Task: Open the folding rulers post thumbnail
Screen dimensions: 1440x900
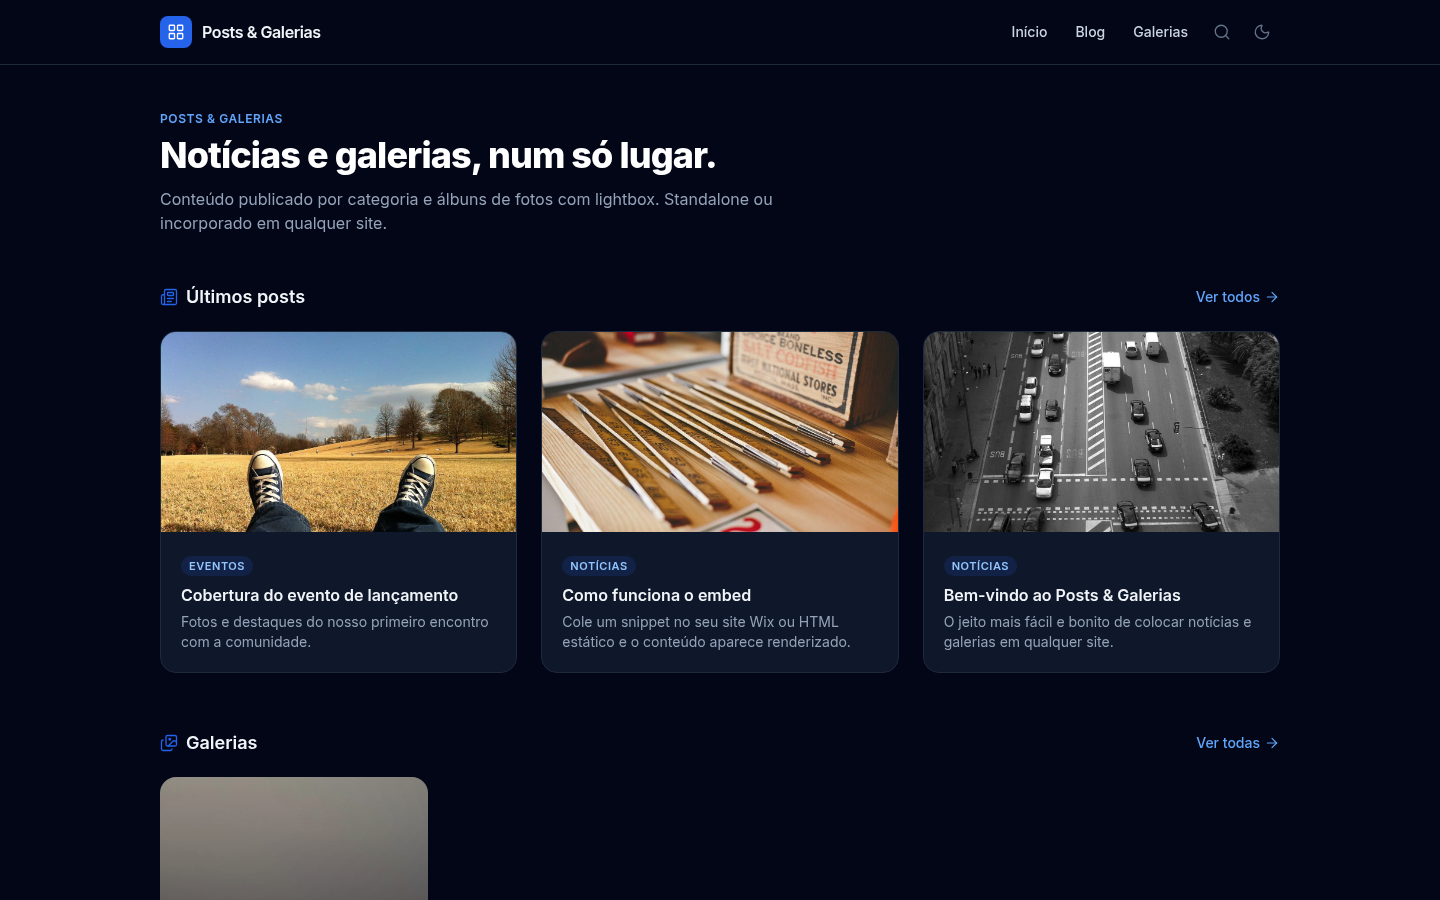Action: pyautogui.click(x=720, y=432)
